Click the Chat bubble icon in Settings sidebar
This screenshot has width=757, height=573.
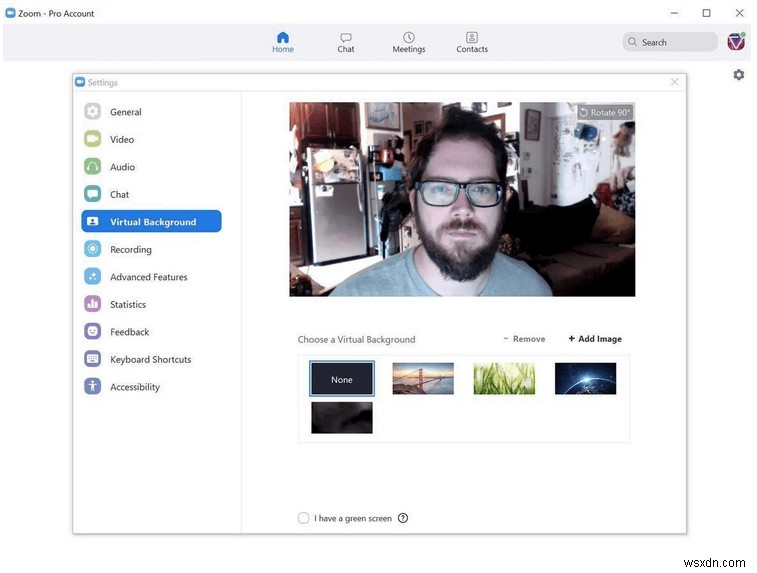[92, 194]
